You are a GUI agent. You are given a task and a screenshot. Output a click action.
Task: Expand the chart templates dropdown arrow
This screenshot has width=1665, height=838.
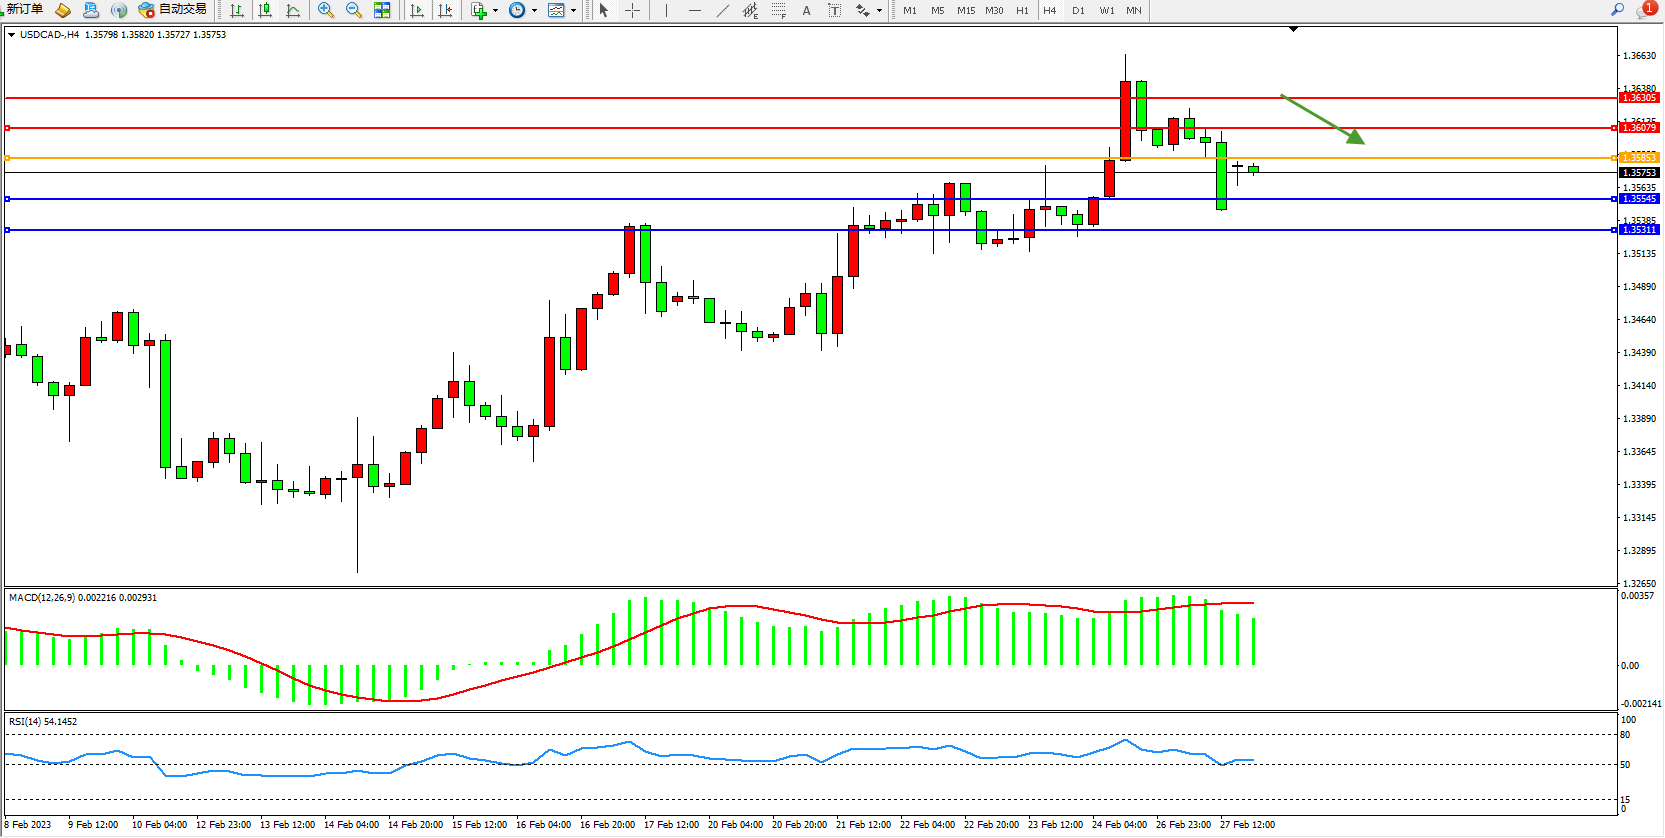click(573, 11)
